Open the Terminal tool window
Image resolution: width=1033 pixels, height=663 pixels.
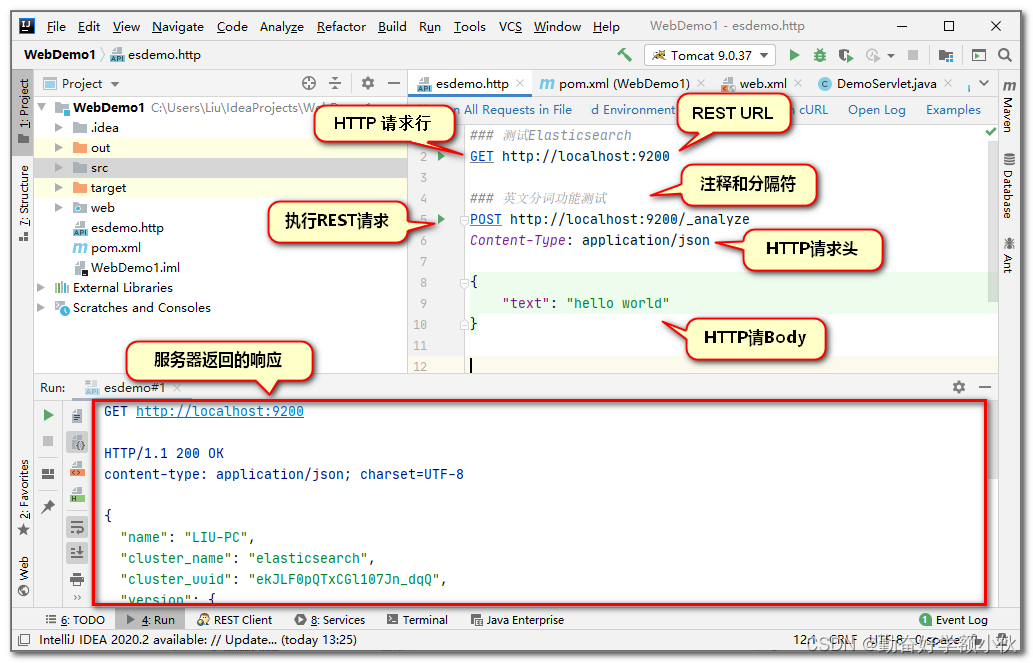[x=417, y=620]
